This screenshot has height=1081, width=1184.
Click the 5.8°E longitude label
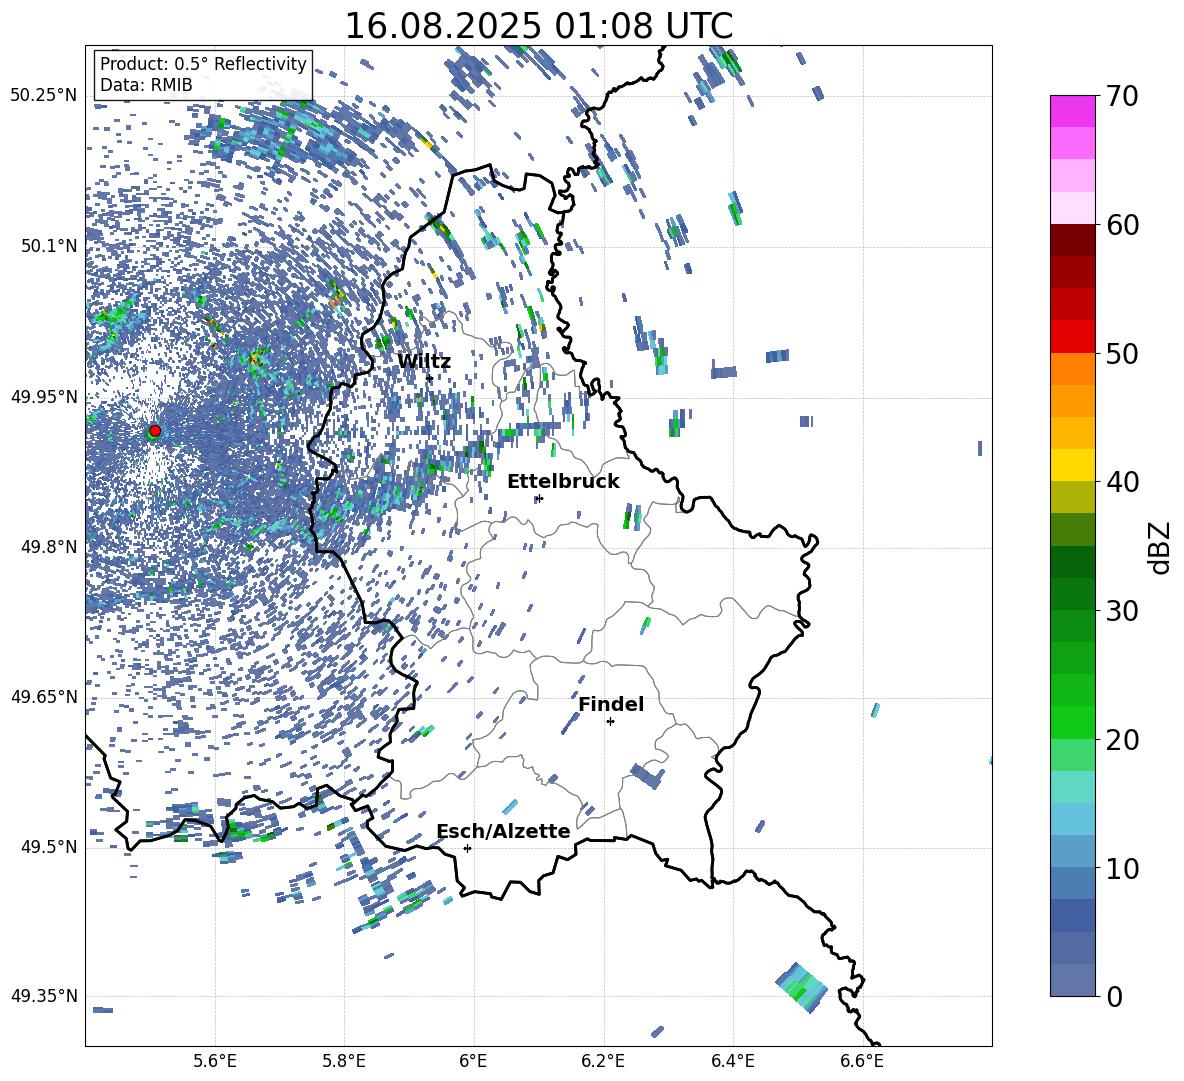[x=344, y=1061]
